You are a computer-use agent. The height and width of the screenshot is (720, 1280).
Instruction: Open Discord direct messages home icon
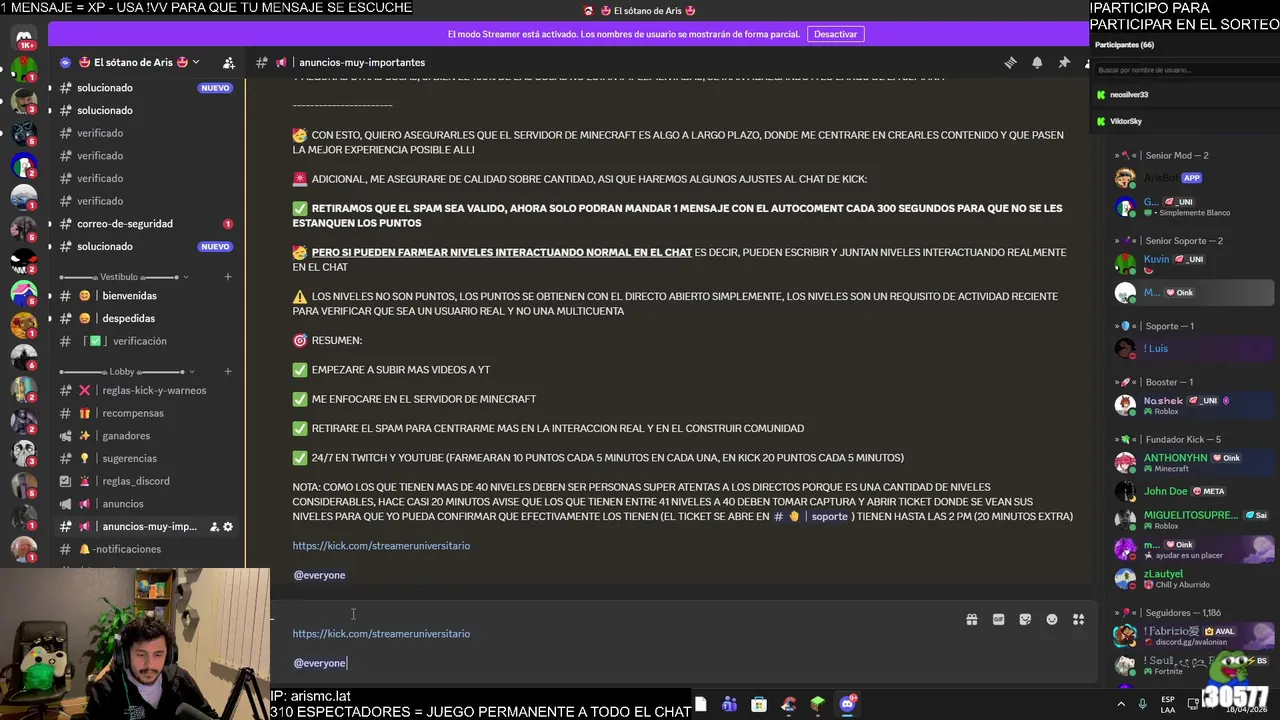24,36
